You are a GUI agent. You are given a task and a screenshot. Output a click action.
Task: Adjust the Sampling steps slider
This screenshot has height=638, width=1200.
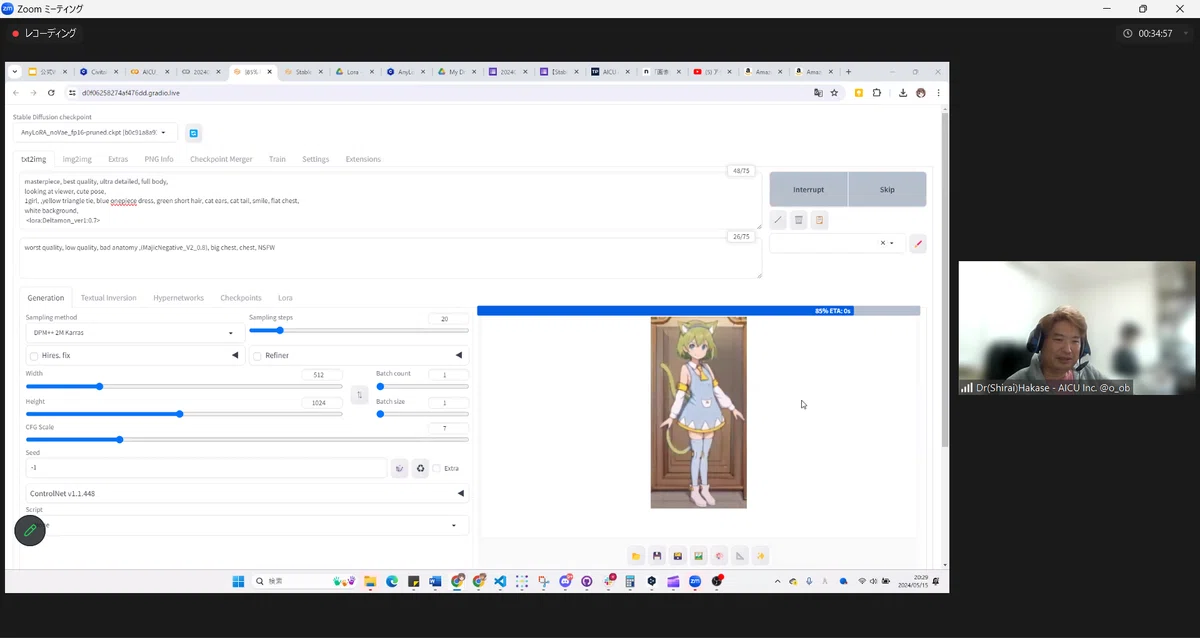tap(359, 330)
